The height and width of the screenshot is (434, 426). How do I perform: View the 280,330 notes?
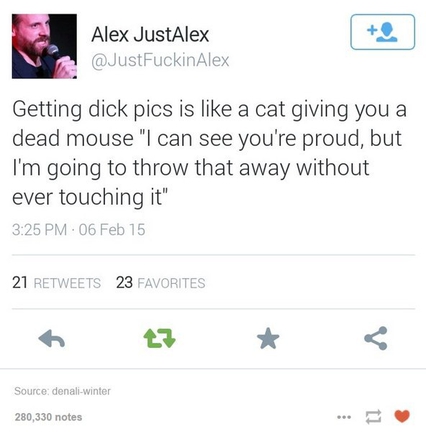(x=48, y=417)
